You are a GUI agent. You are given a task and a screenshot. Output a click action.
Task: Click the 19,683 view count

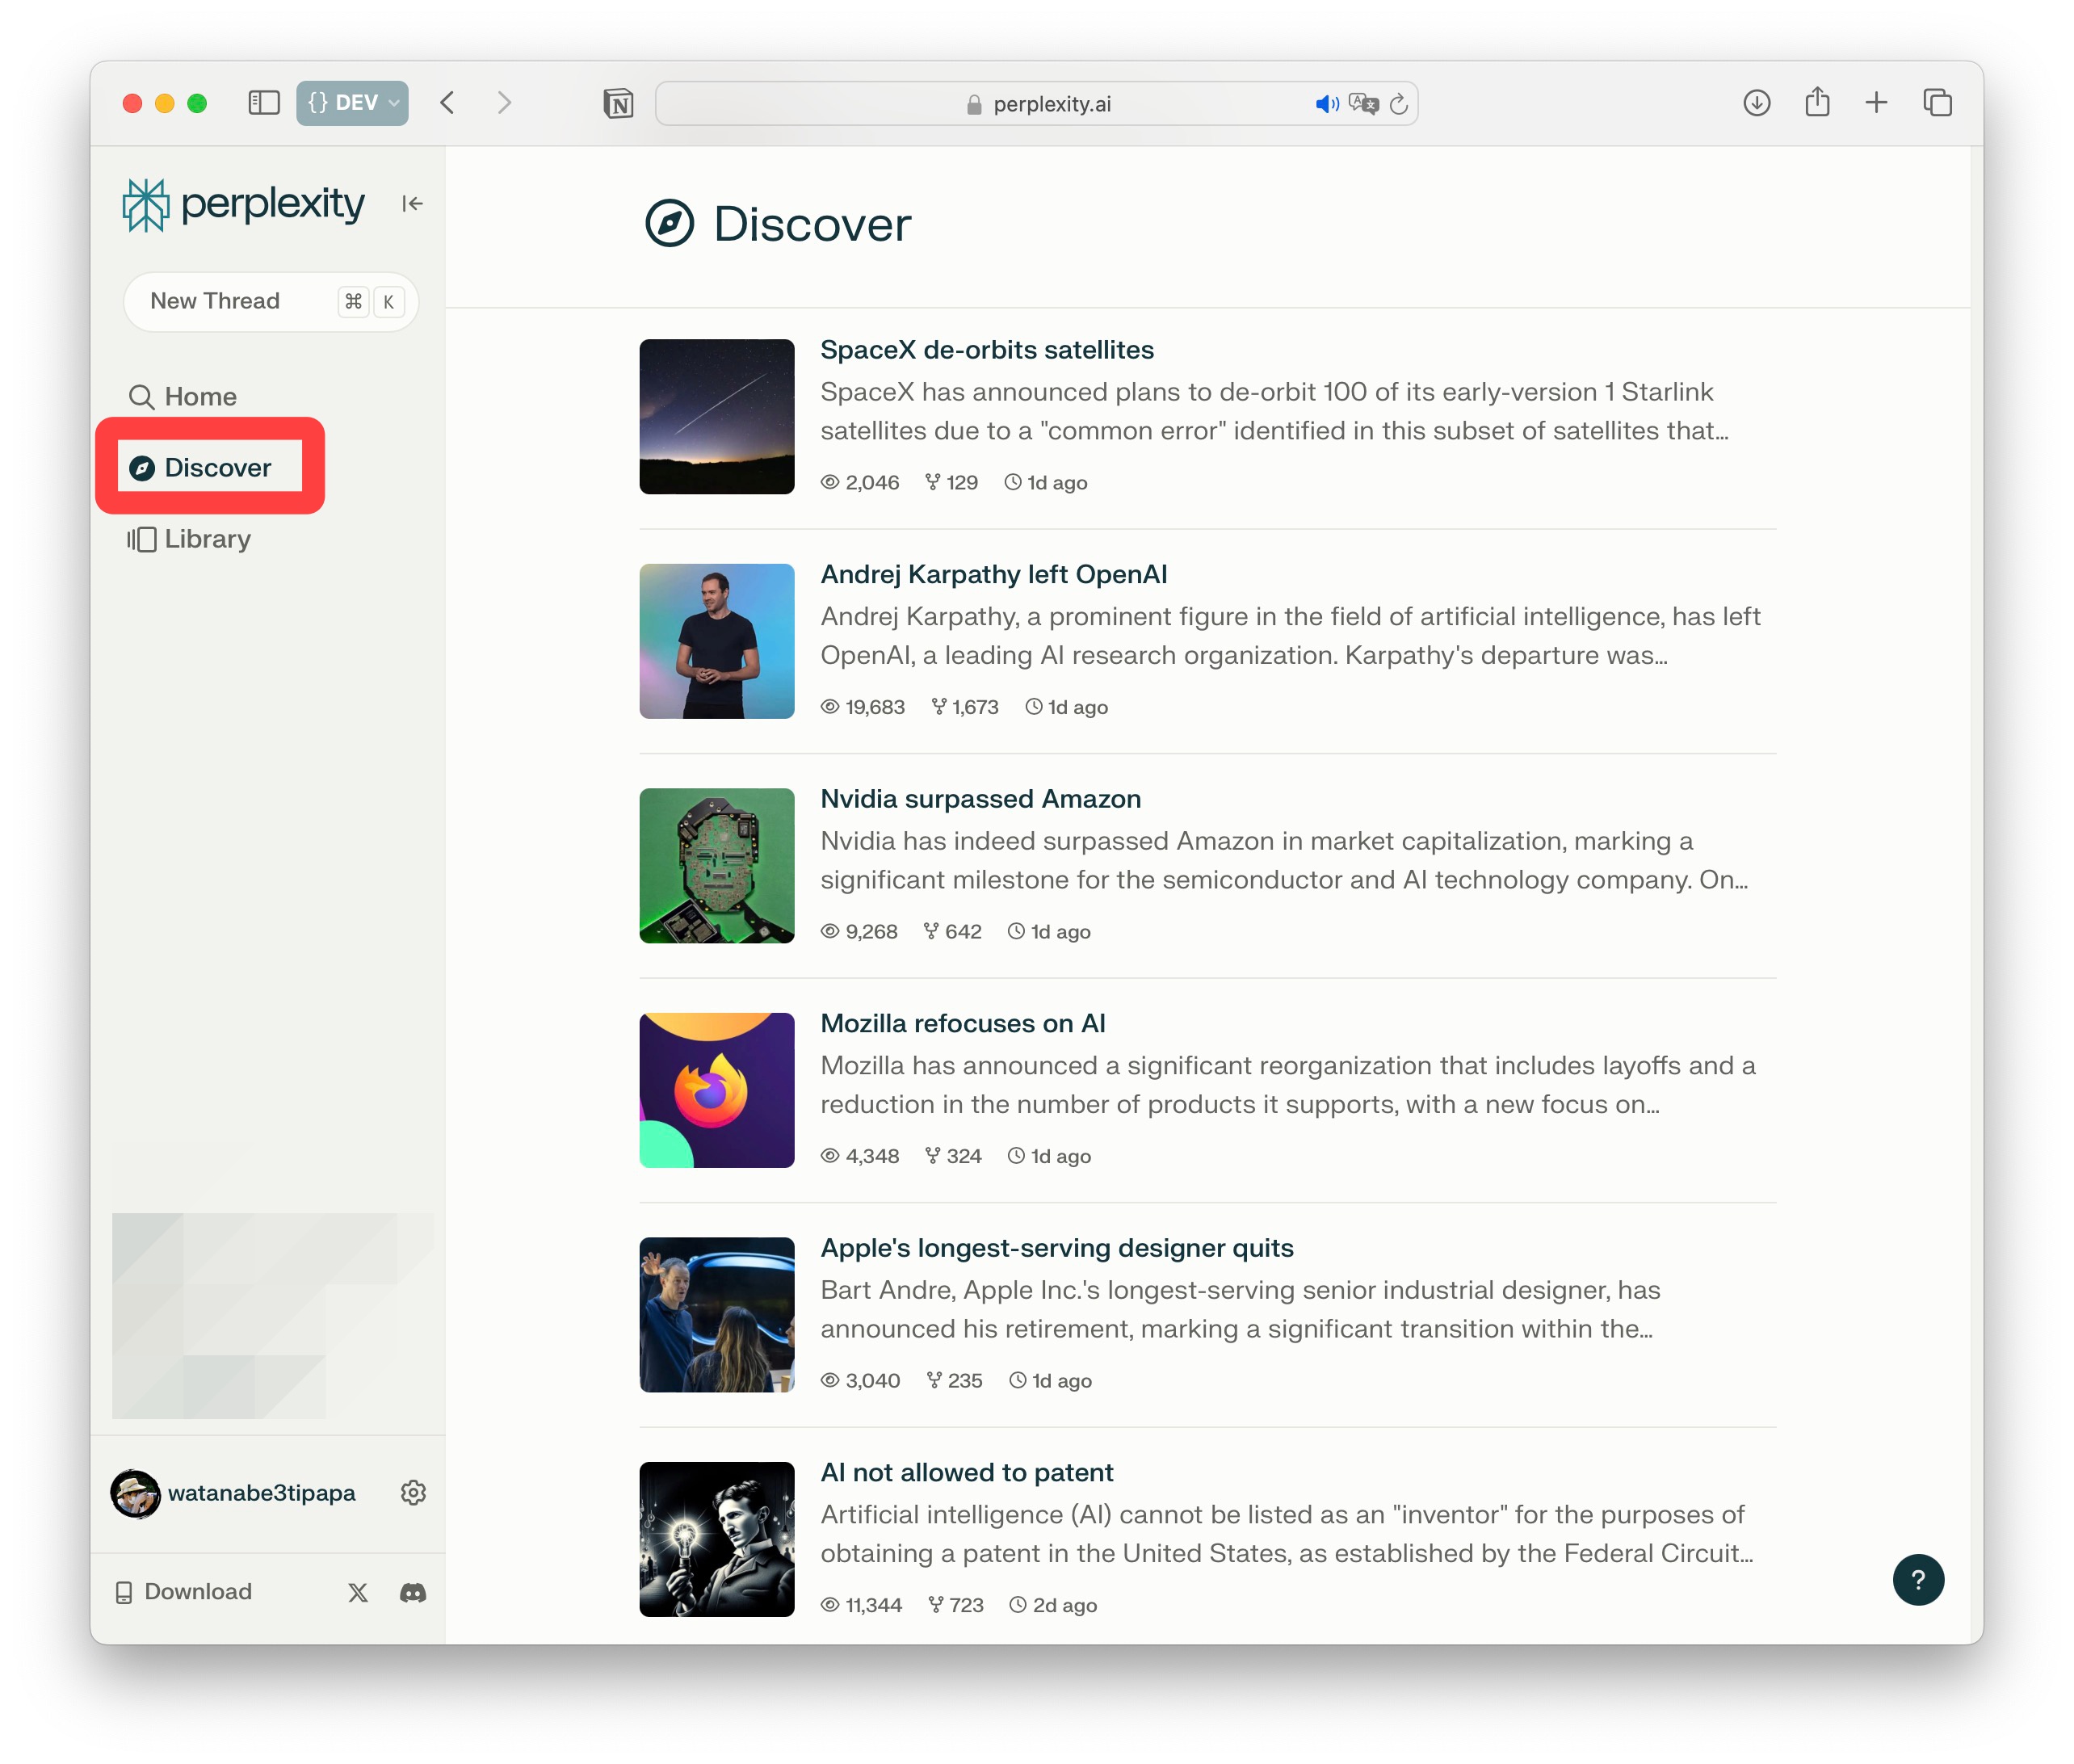(862, 707)
